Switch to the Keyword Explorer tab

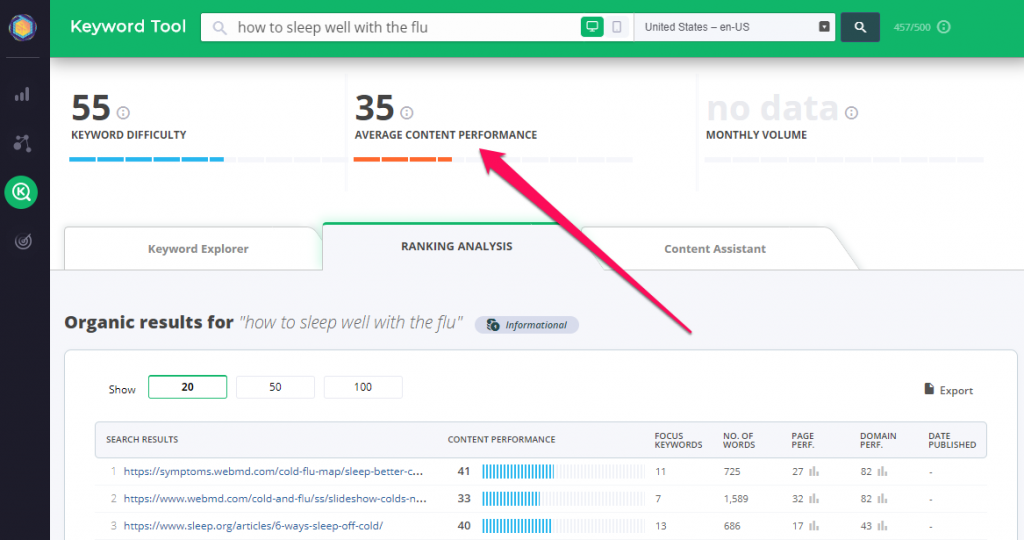[198, 249]
